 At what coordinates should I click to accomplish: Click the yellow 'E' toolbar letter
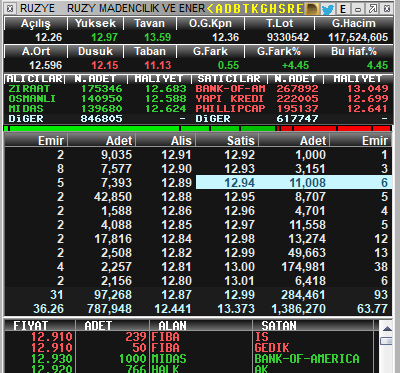299,9
